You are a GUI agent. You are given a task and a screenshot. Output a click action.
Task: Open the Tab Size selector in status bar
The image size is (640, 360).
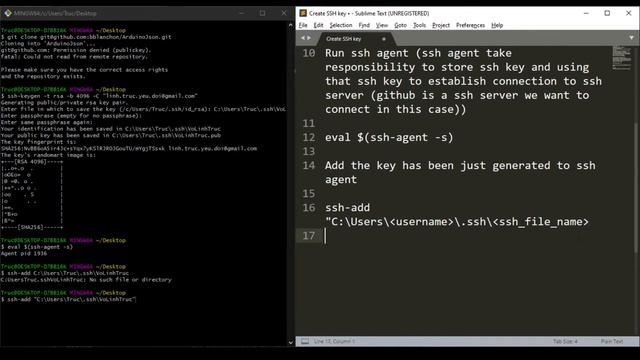[565, 341]
